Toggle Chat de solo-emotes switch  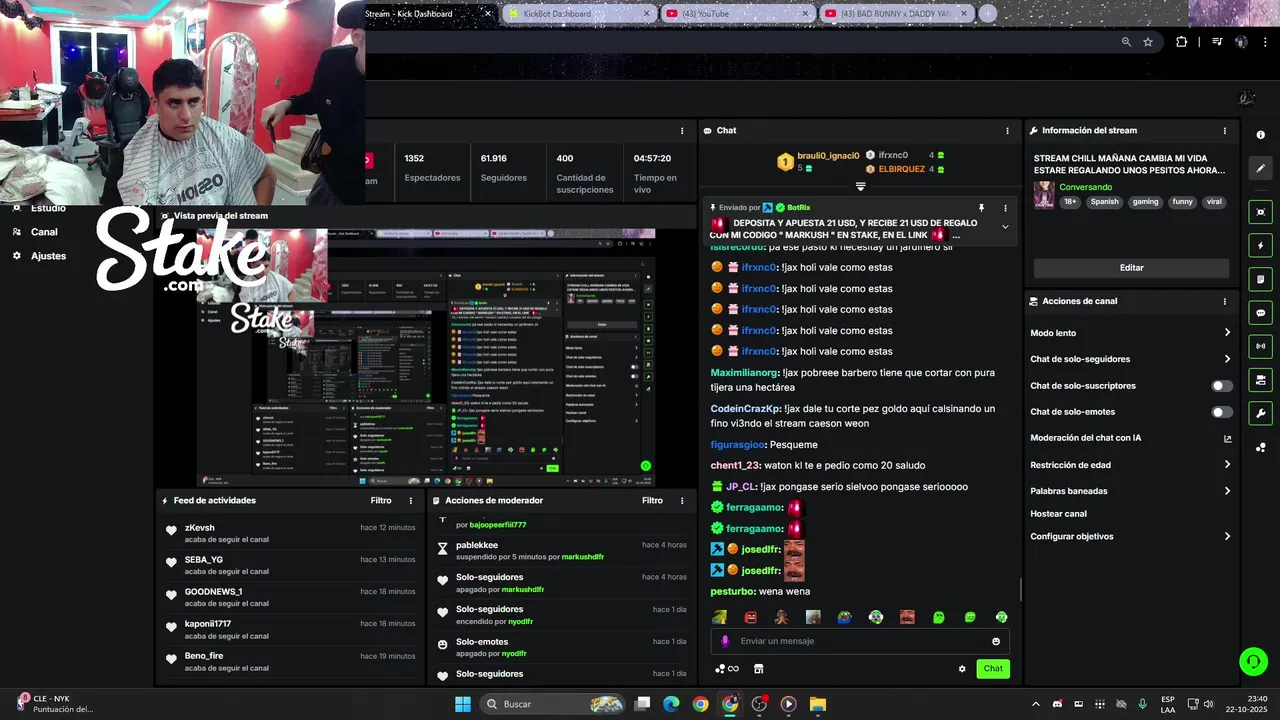1221,412
